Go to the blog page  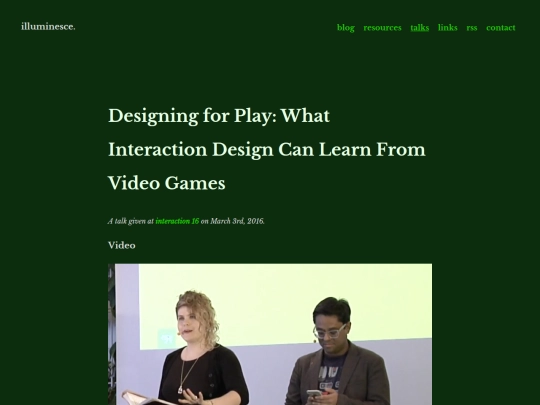345,28
